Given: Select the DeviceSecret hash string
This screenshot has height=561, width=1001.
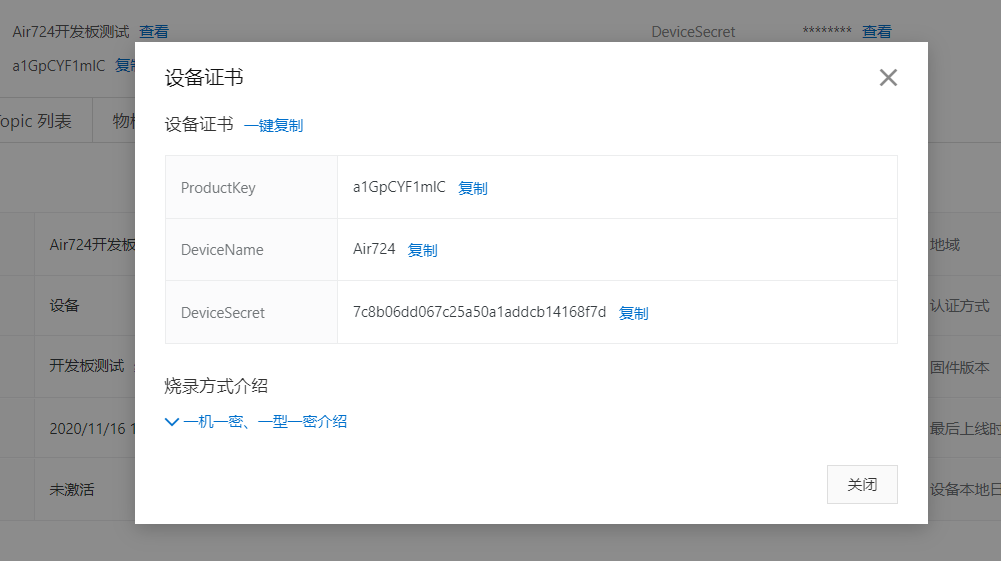Looking at the screenshot, I should [x=479, y=312].
